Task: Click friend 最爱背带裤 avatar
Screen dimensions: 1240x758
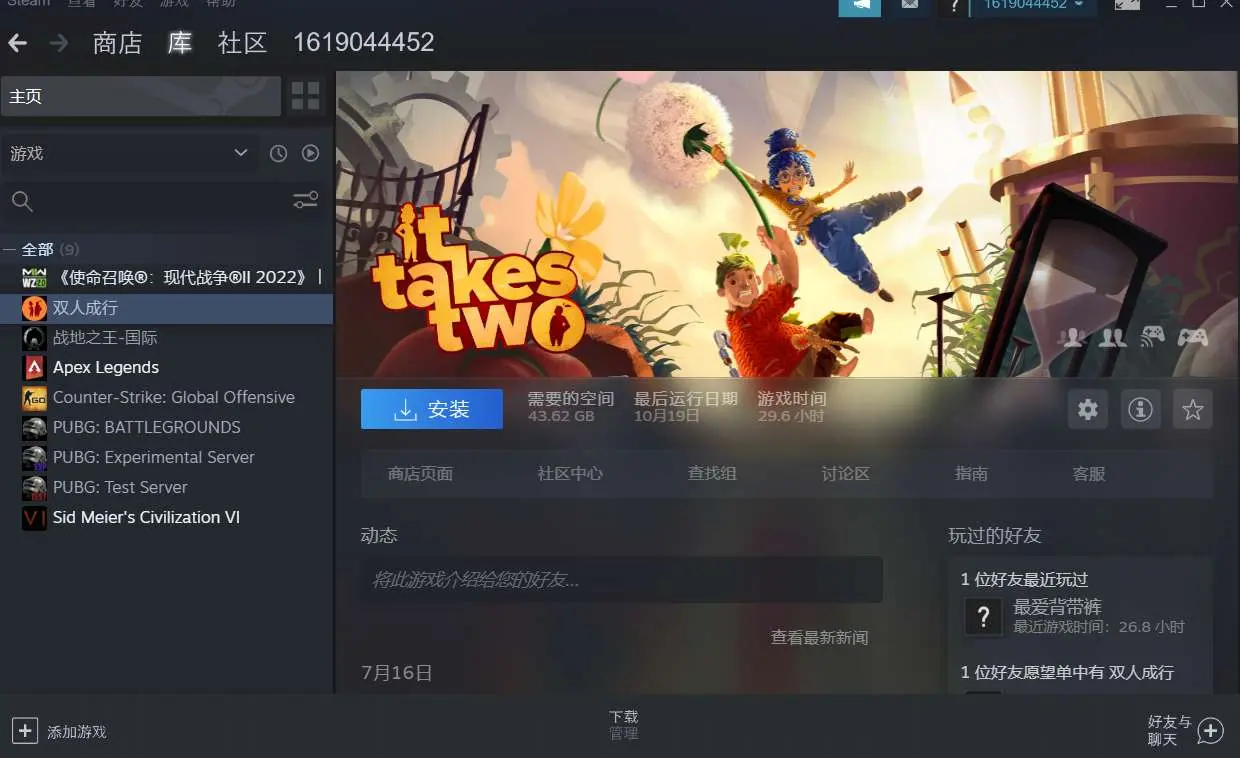Action: (x=983, y=616)
